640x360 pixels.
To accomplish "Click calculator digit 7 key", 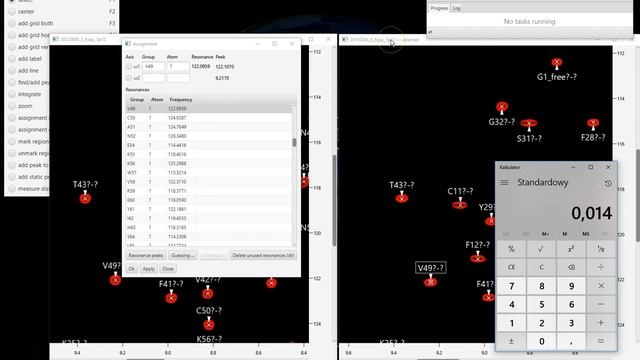I will click(x=511, y=286).
